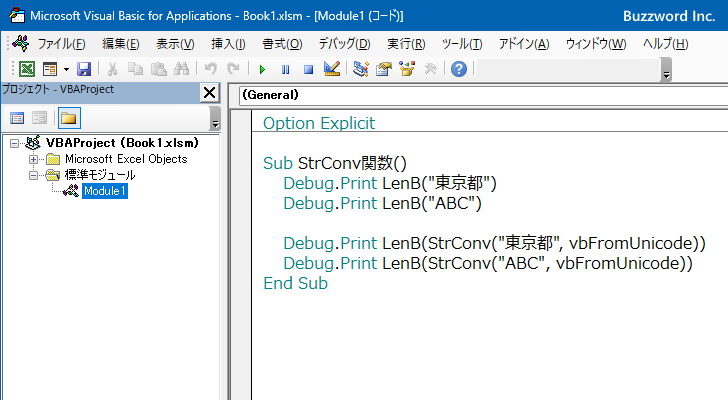Open the 書式(O) menu

pyautogui.click(x=282, y=44)
